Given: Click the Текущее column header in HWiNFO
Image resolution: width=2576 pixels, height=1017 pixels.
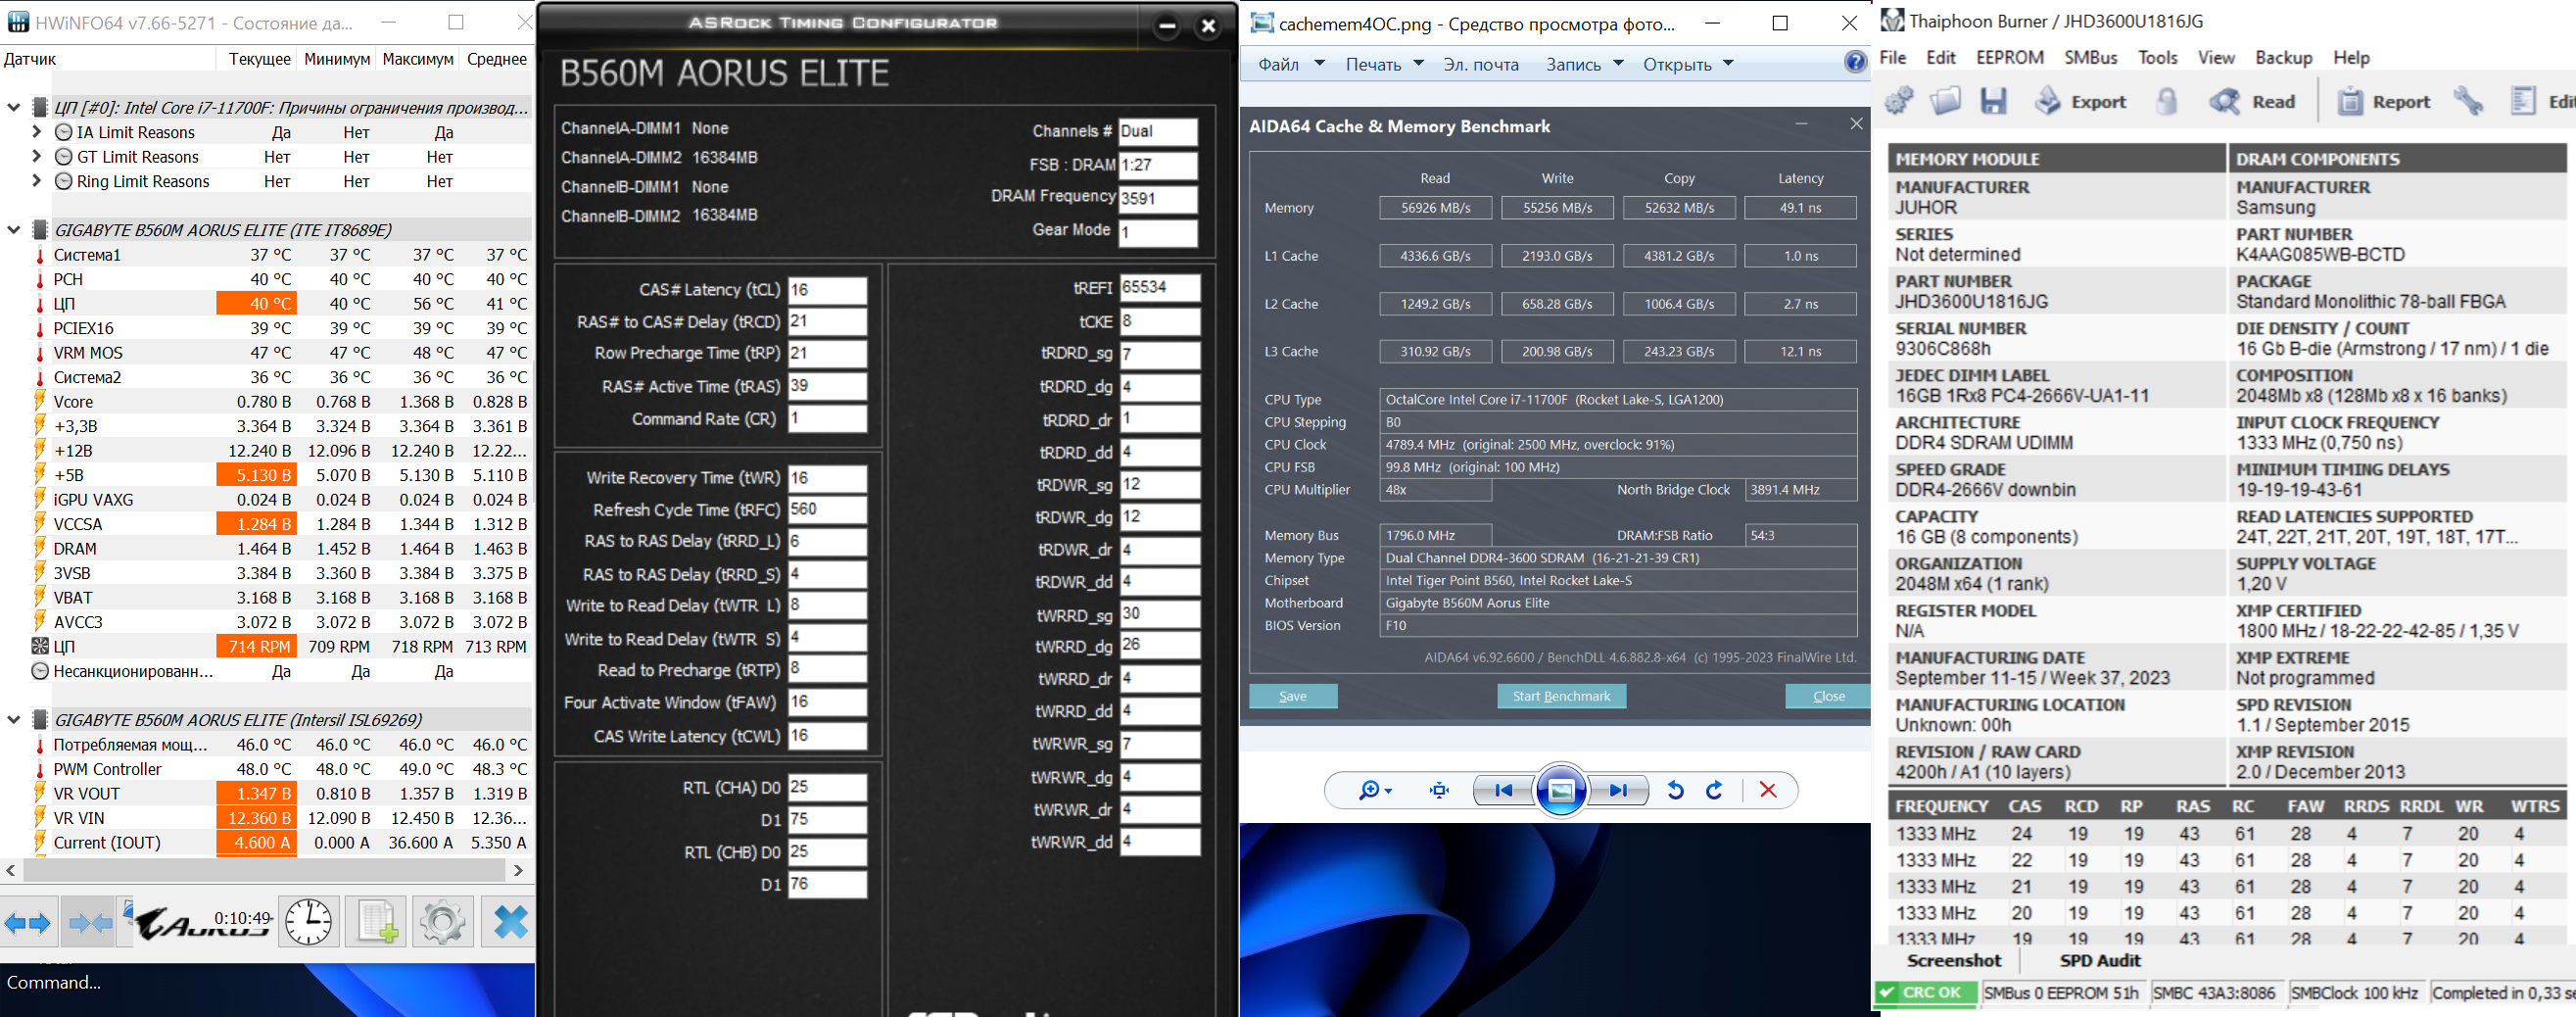Looking at the screenshot, I should pyautogui.click(x=259, y=59).
